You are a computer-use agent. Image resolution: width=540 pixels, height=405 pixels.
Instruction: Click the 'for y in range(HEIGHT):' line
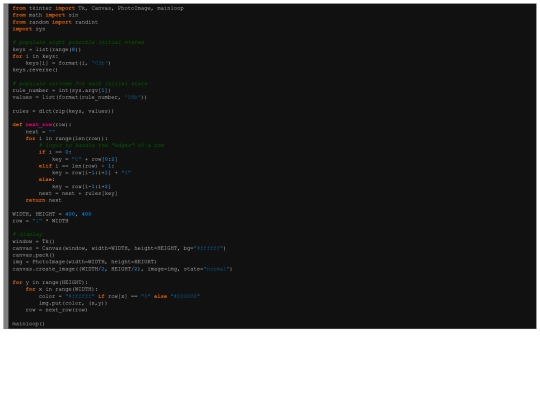tap(50, 282)
